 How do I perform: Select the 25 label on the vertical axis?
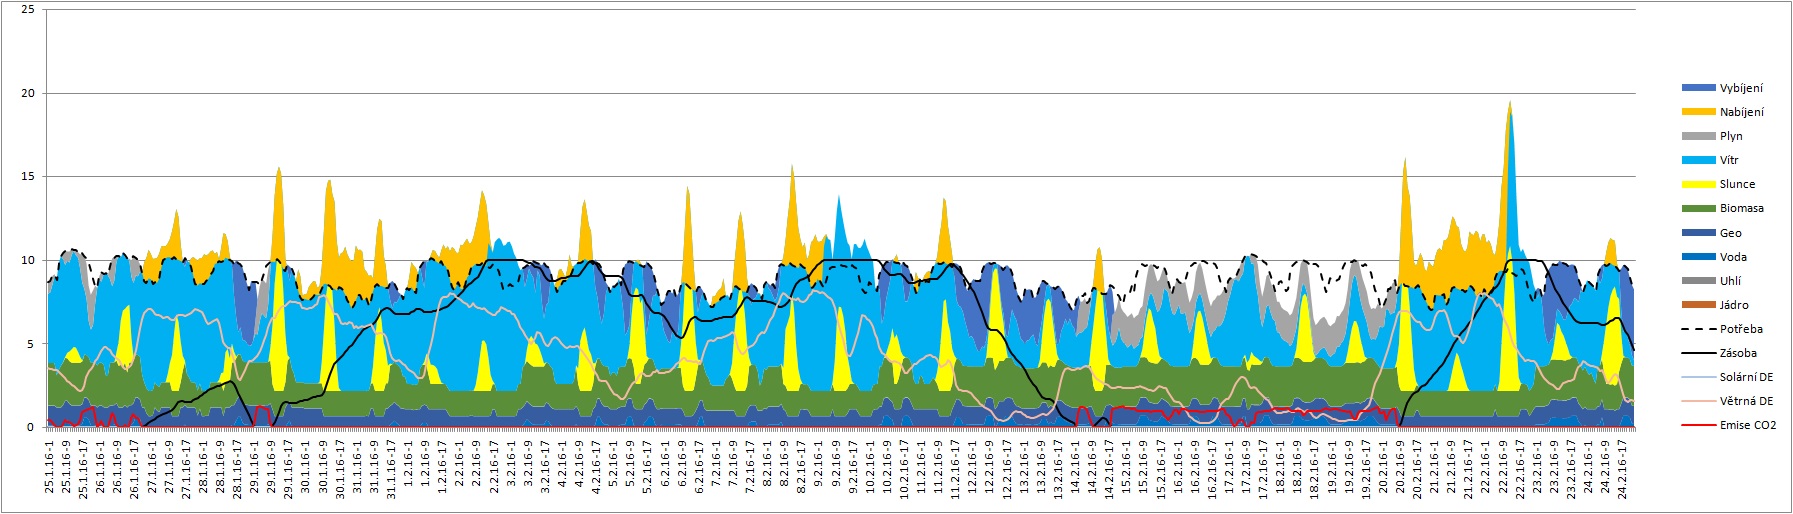(x=27, y=10)
